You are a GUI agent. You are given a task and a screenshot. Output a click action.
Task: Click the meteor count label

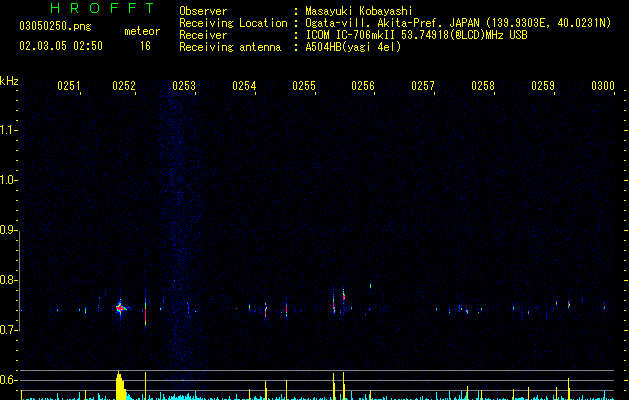pos(142,31)
